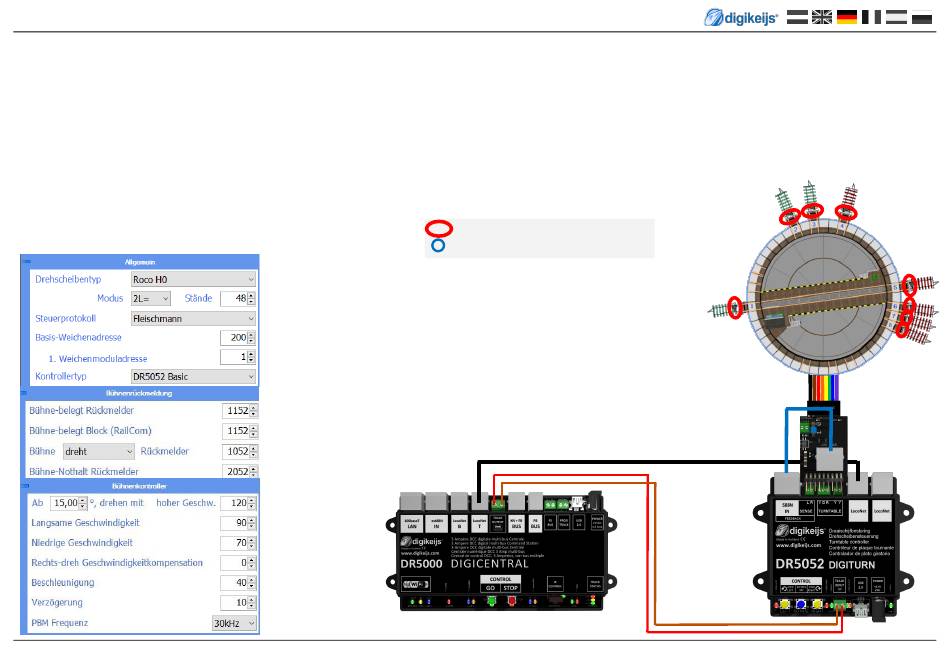Open the Modus dropdown showing 2L=
Screen dimensions: 950x660
(151, 298)
